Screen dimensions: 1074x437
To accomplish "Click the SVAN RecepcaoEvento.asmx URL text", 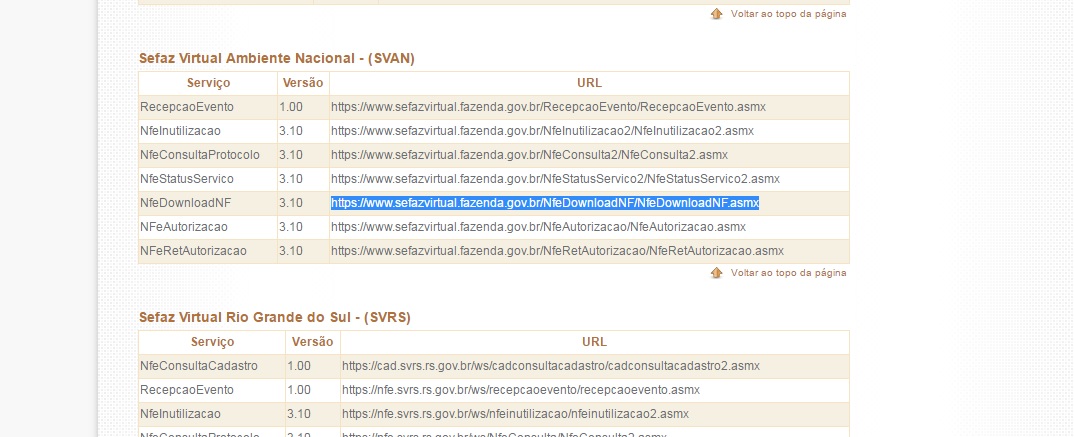I will pos(548,107).
